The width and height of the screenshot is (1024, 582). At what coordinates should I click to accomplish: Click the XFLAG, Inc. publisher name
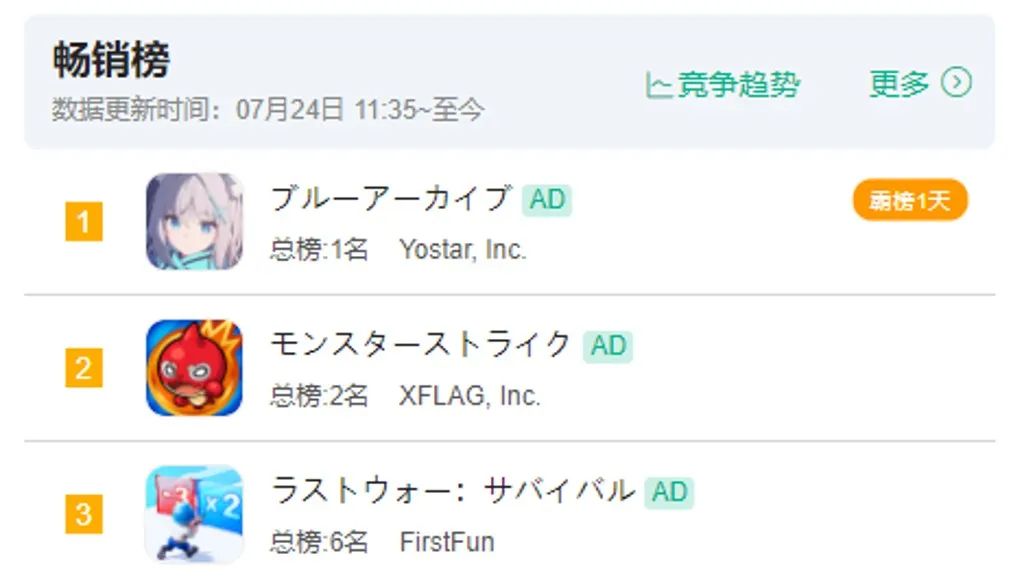470,396
